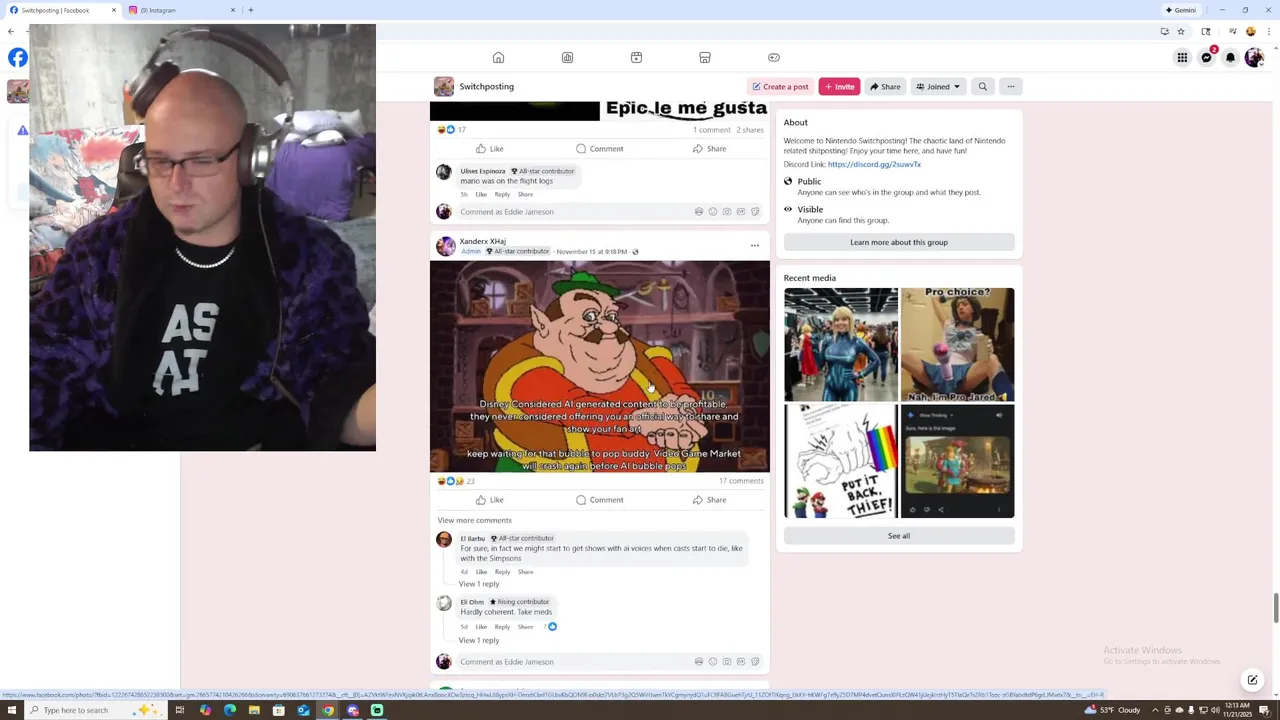Open the 1 comment count link
1280x720 pixels.
point(712,130)
